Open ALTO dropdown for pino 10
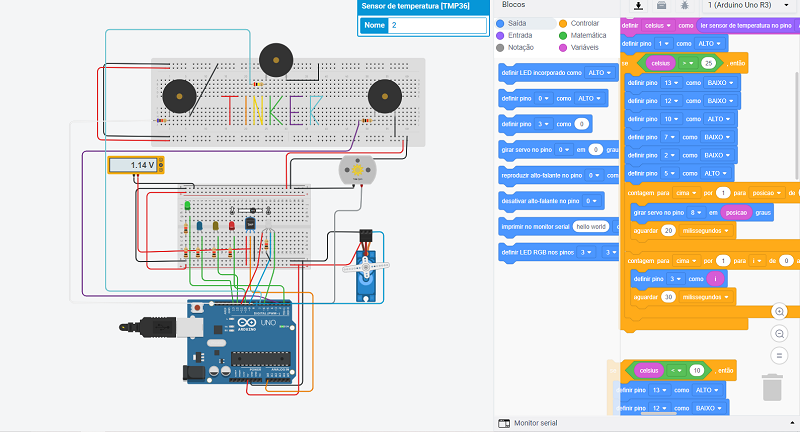Viewport: 800px width, 432px height. coord(719,119)
